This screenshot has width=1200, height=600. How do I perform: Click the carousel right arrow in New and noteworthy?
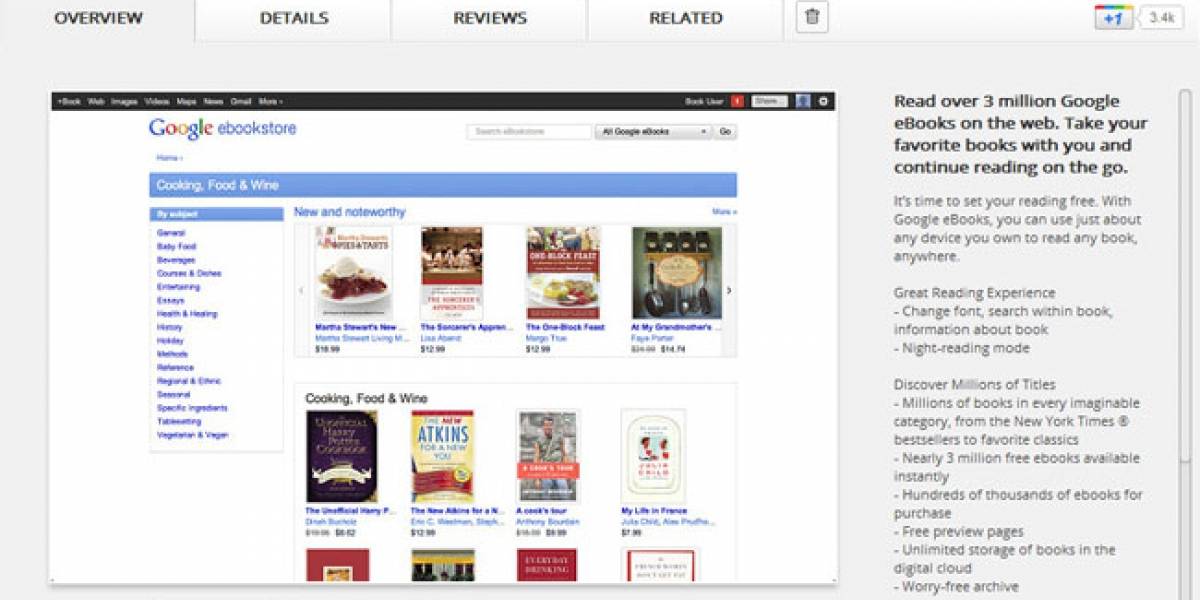(729, 290)
